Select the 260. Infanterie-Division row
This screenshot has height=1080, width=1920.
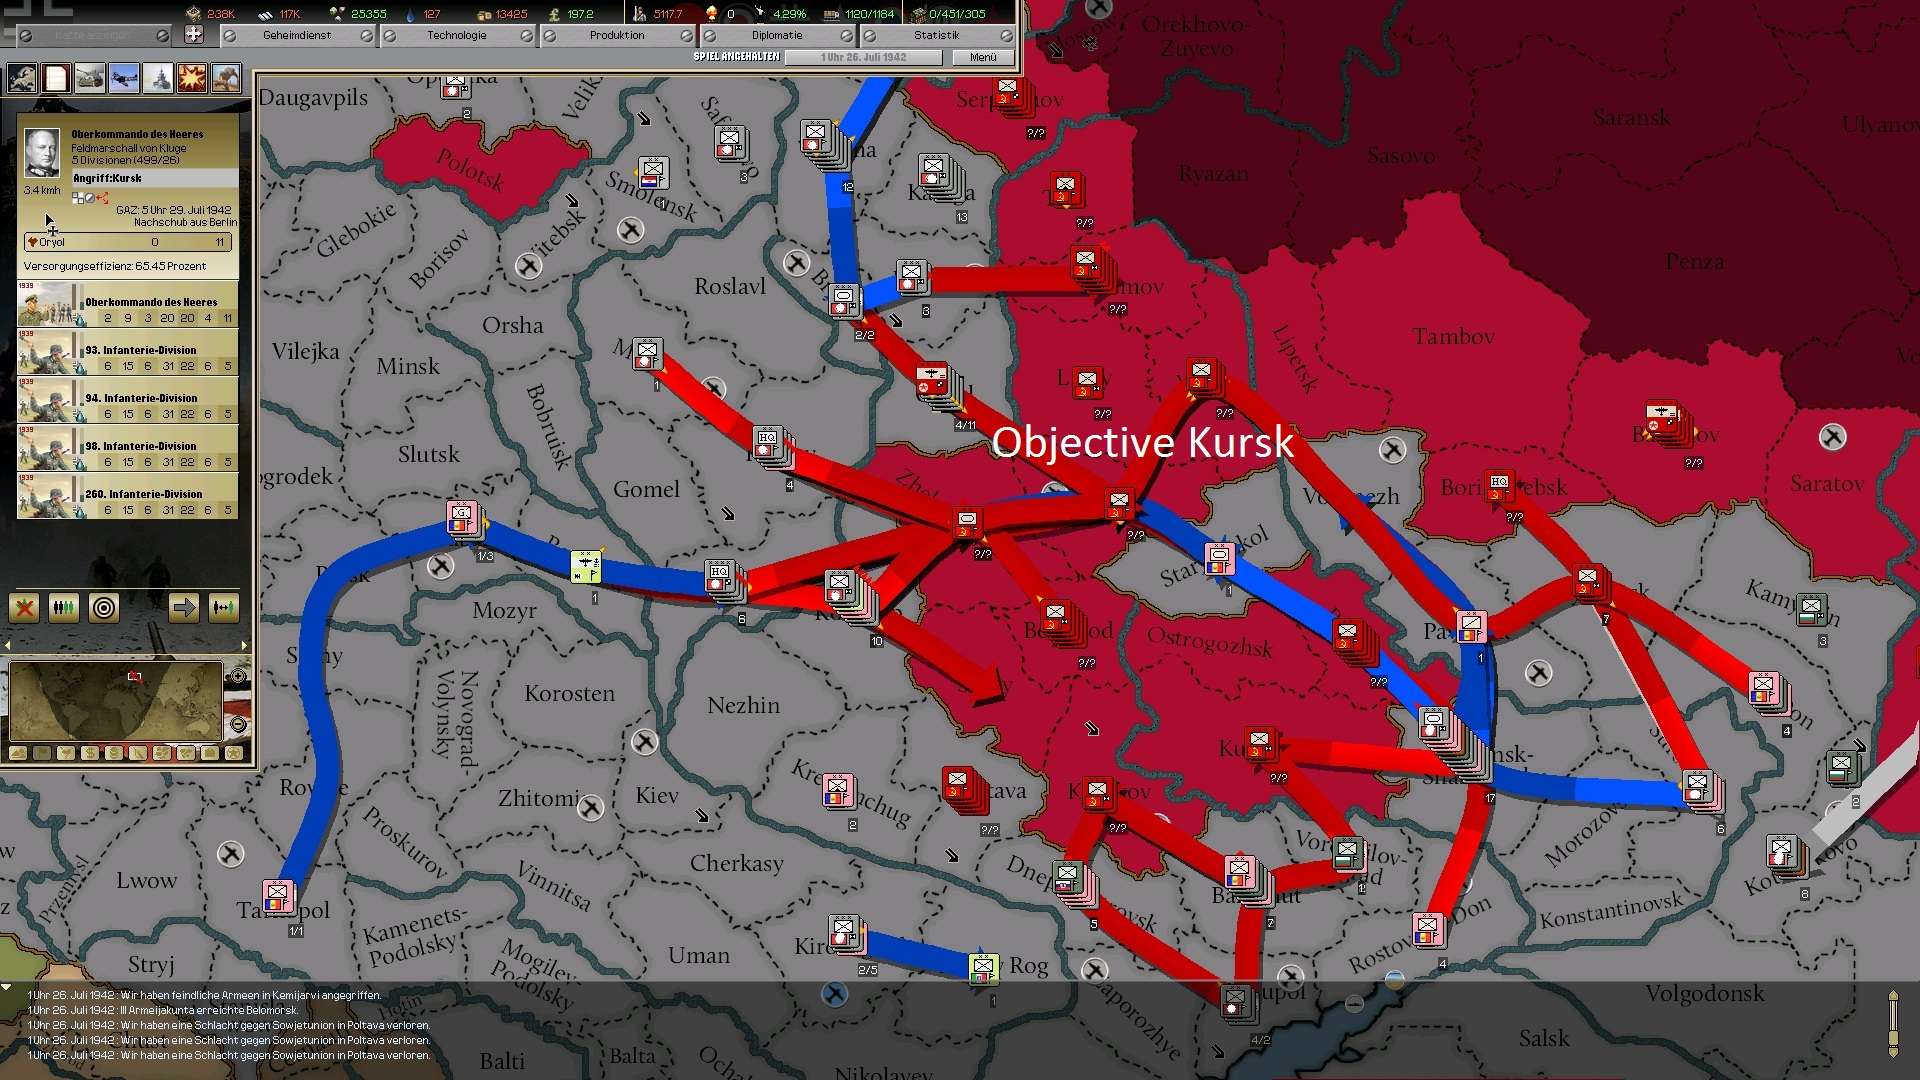[128, 497]
